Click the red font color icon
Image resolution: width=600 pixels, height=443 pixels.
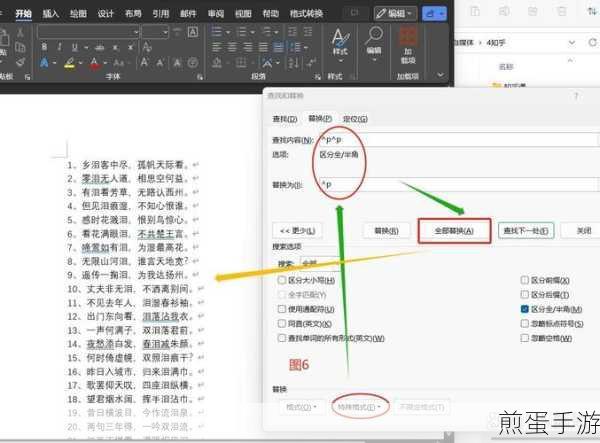(x=94, y=62)
